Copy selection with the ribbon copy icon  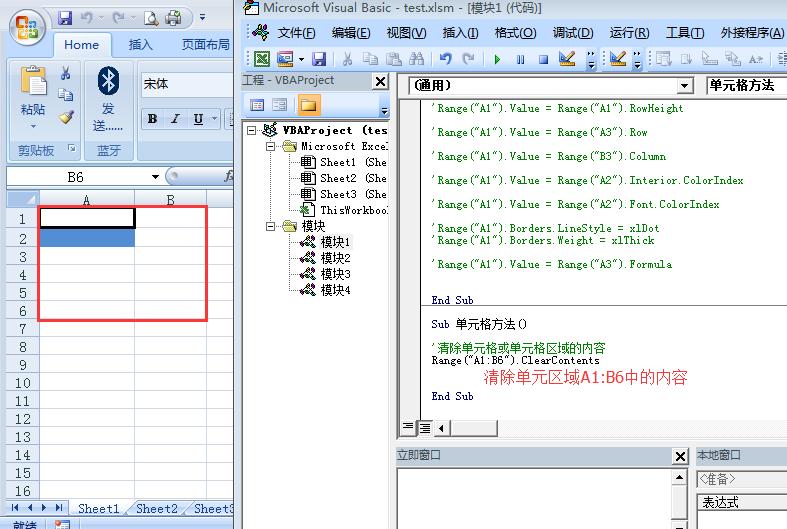65,94
